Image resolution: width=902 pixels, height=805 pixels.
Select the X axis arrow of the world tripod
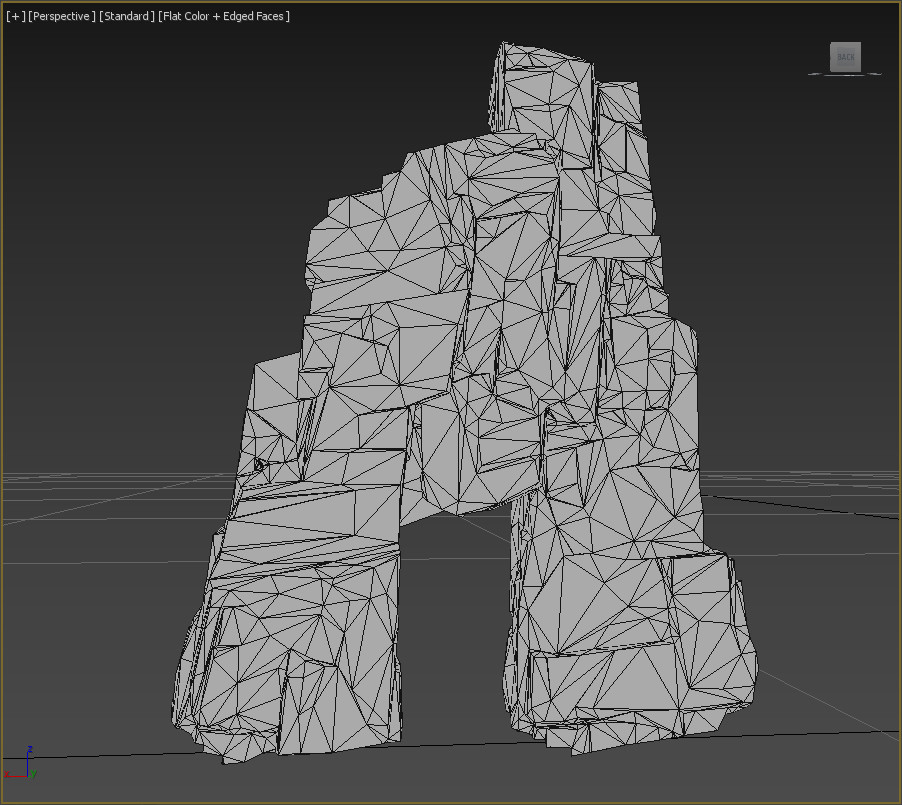click(18, 775)
